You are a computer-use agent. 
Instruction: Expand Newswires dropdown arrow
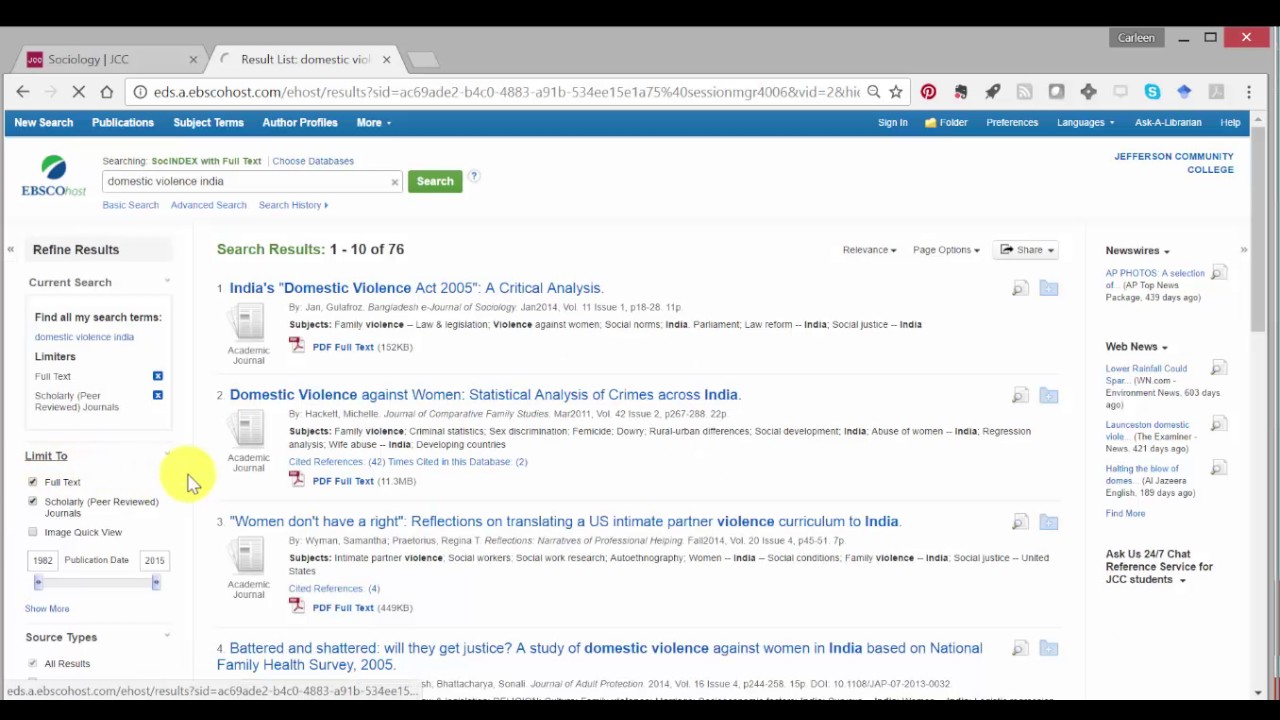pos(1166,252)
